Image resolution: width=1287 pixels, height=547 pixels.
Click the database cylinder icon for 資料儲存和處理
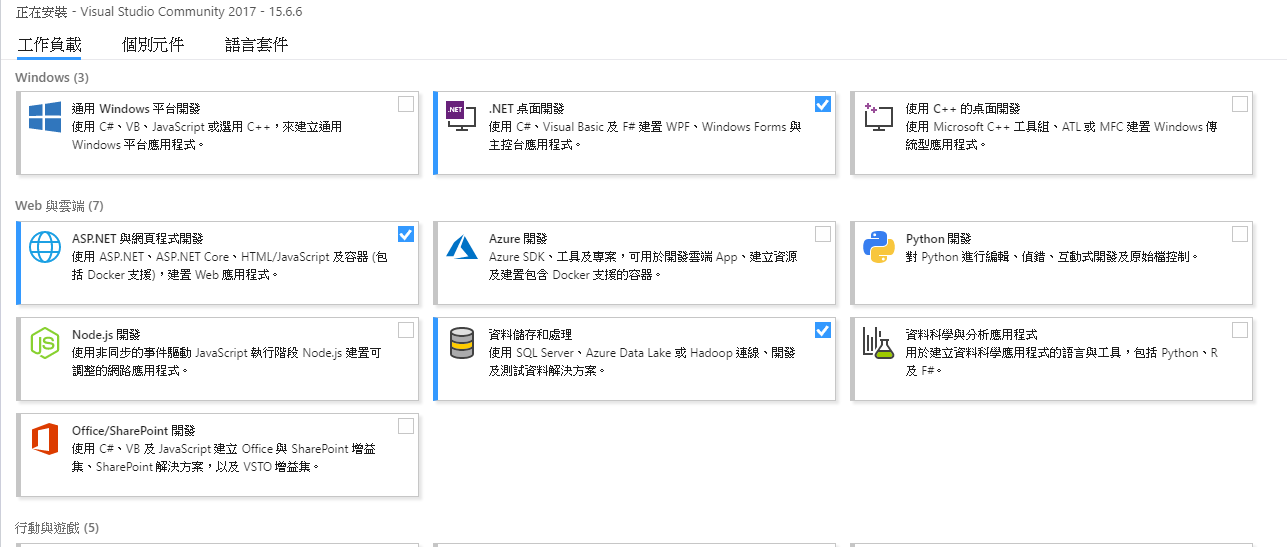point(461,343)
